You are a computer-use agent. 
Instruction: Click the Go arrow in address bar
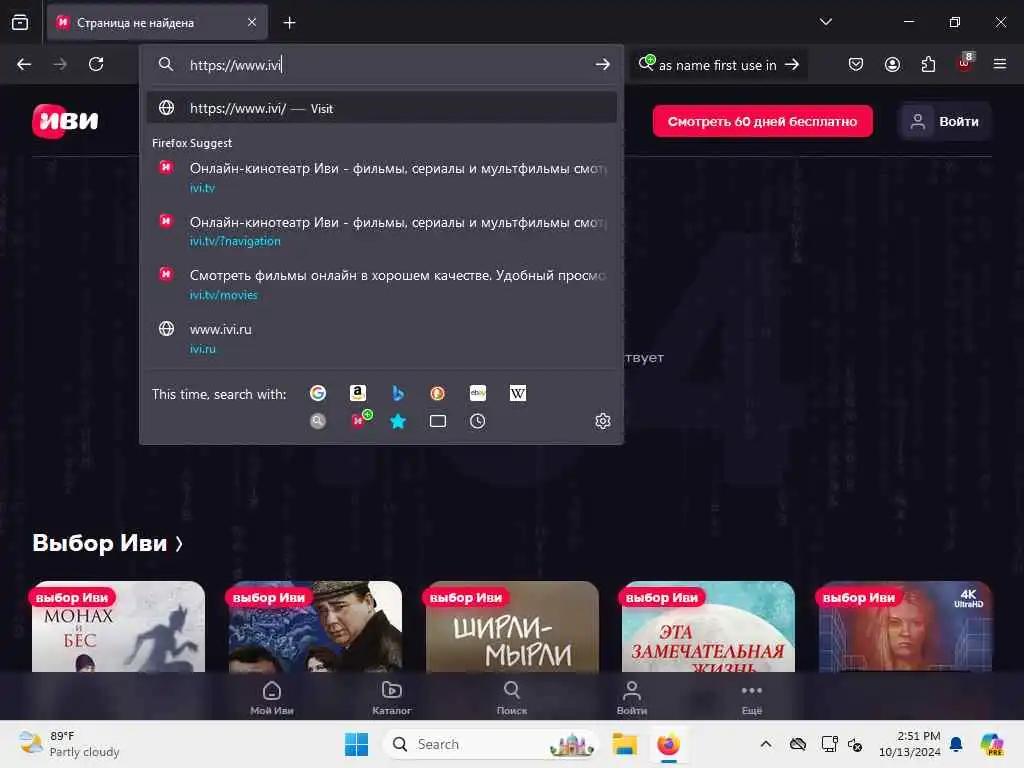pyautogui.click(x=602, y=64)
